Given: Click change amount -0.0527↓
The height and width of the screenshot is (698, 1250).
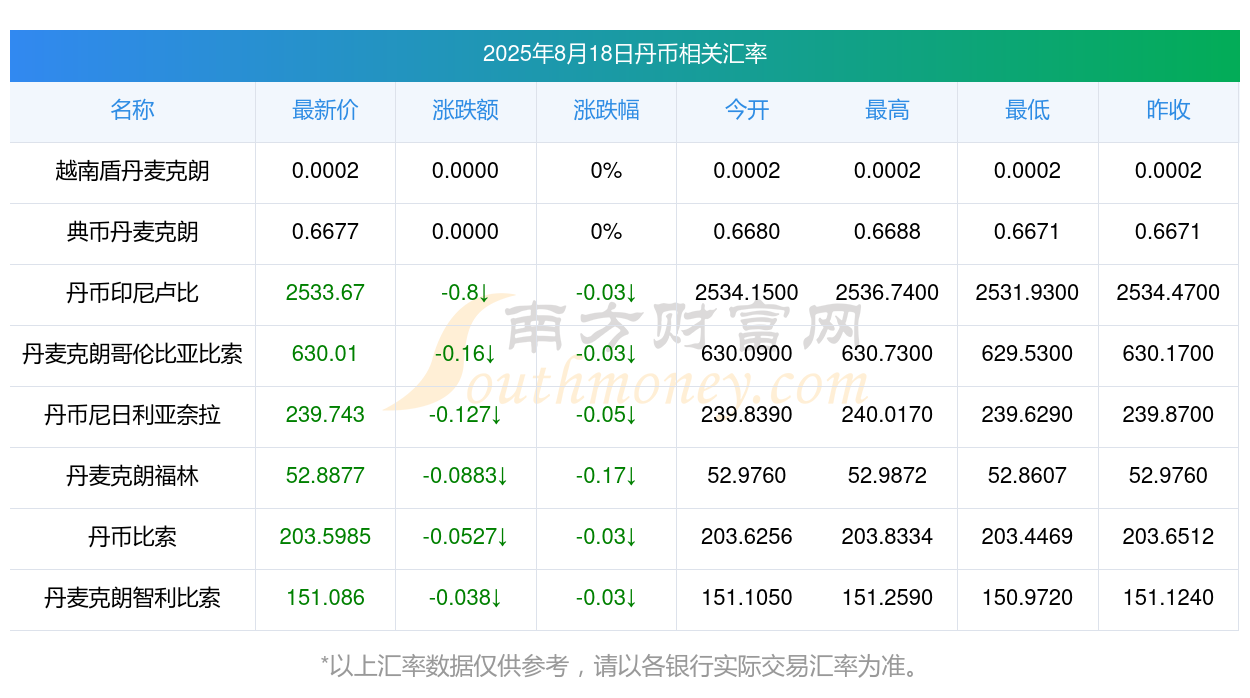Looking at the screenshot, I should click(465, 537).
